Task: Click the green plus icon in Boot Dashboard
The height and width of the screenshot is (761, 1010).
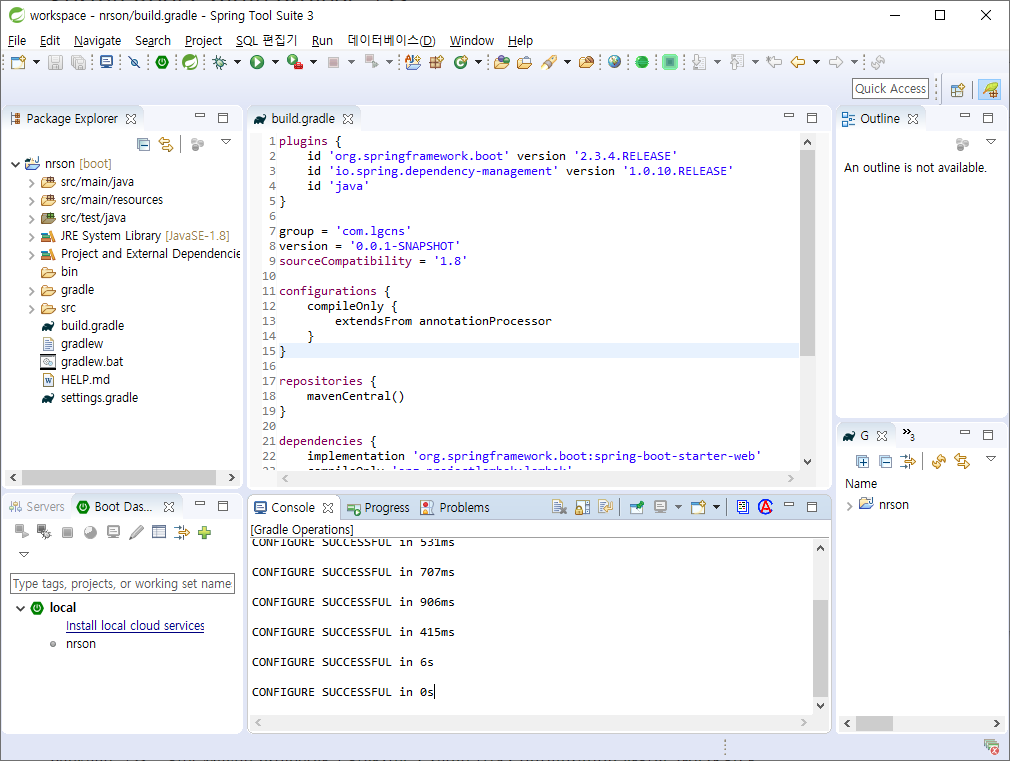Action: (x=205, y=532)
